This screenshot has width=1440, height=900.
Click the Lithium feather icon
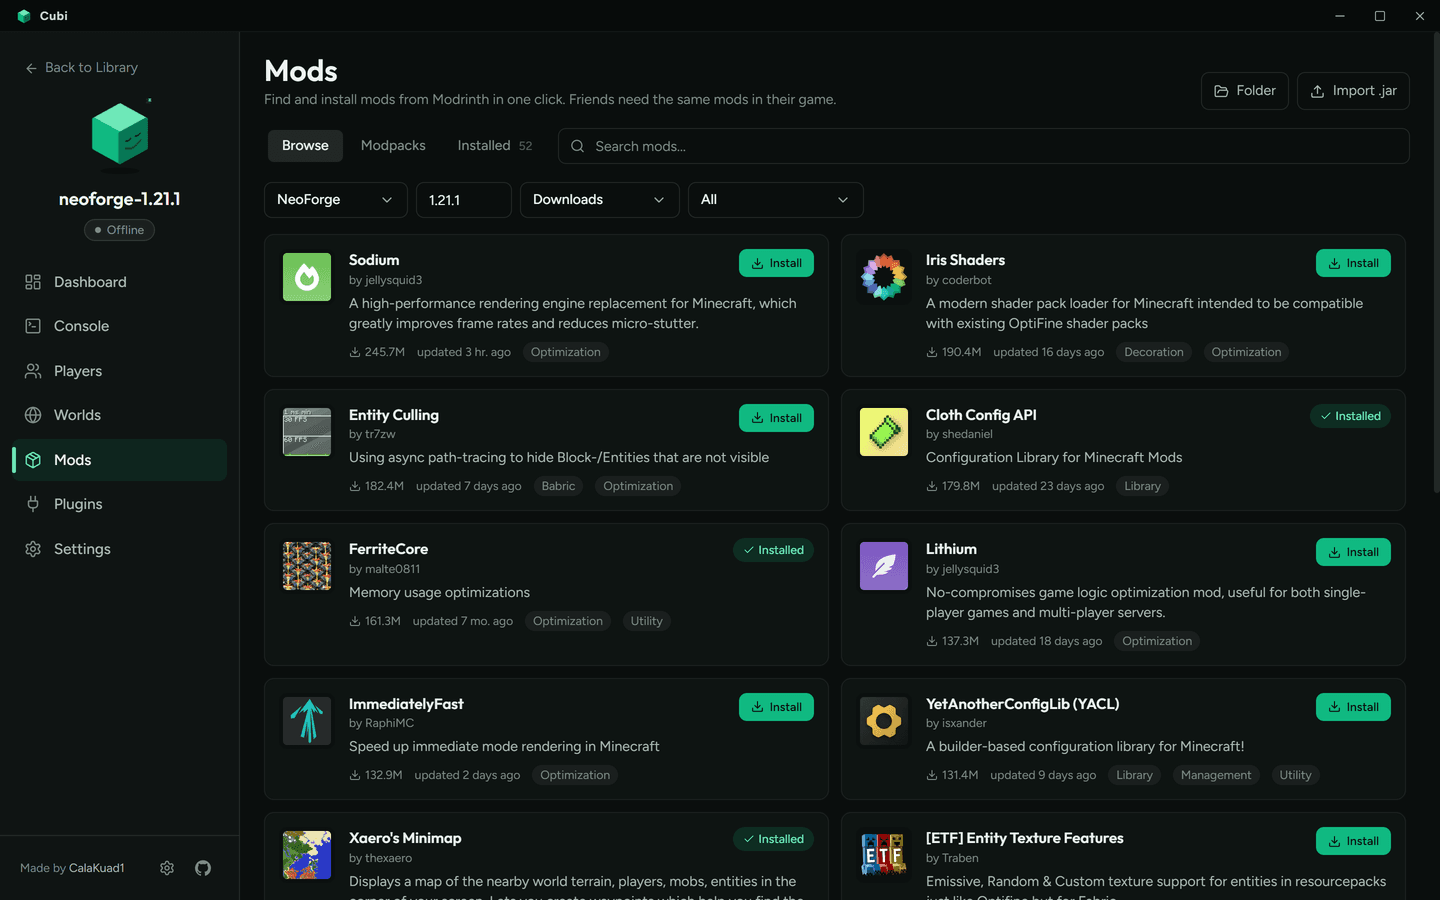[x=884, y=566]
